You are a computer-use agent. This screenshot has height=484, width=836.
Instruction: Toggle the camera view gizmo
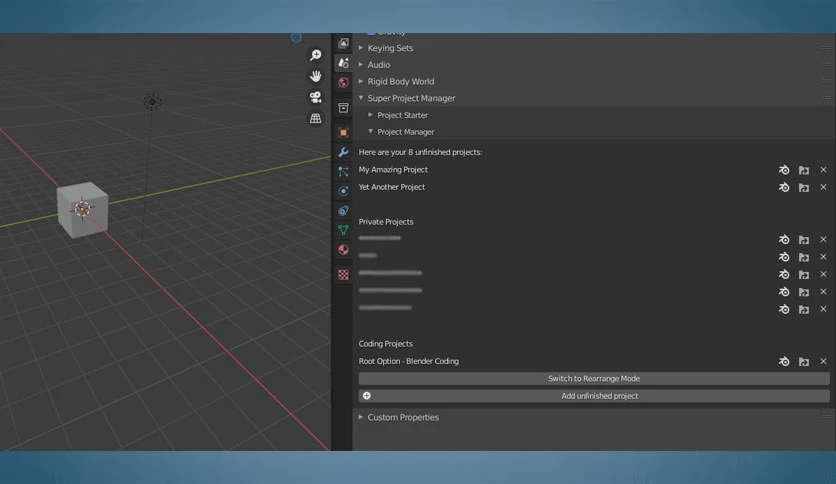pyautogui.click(x=316, y=97)
